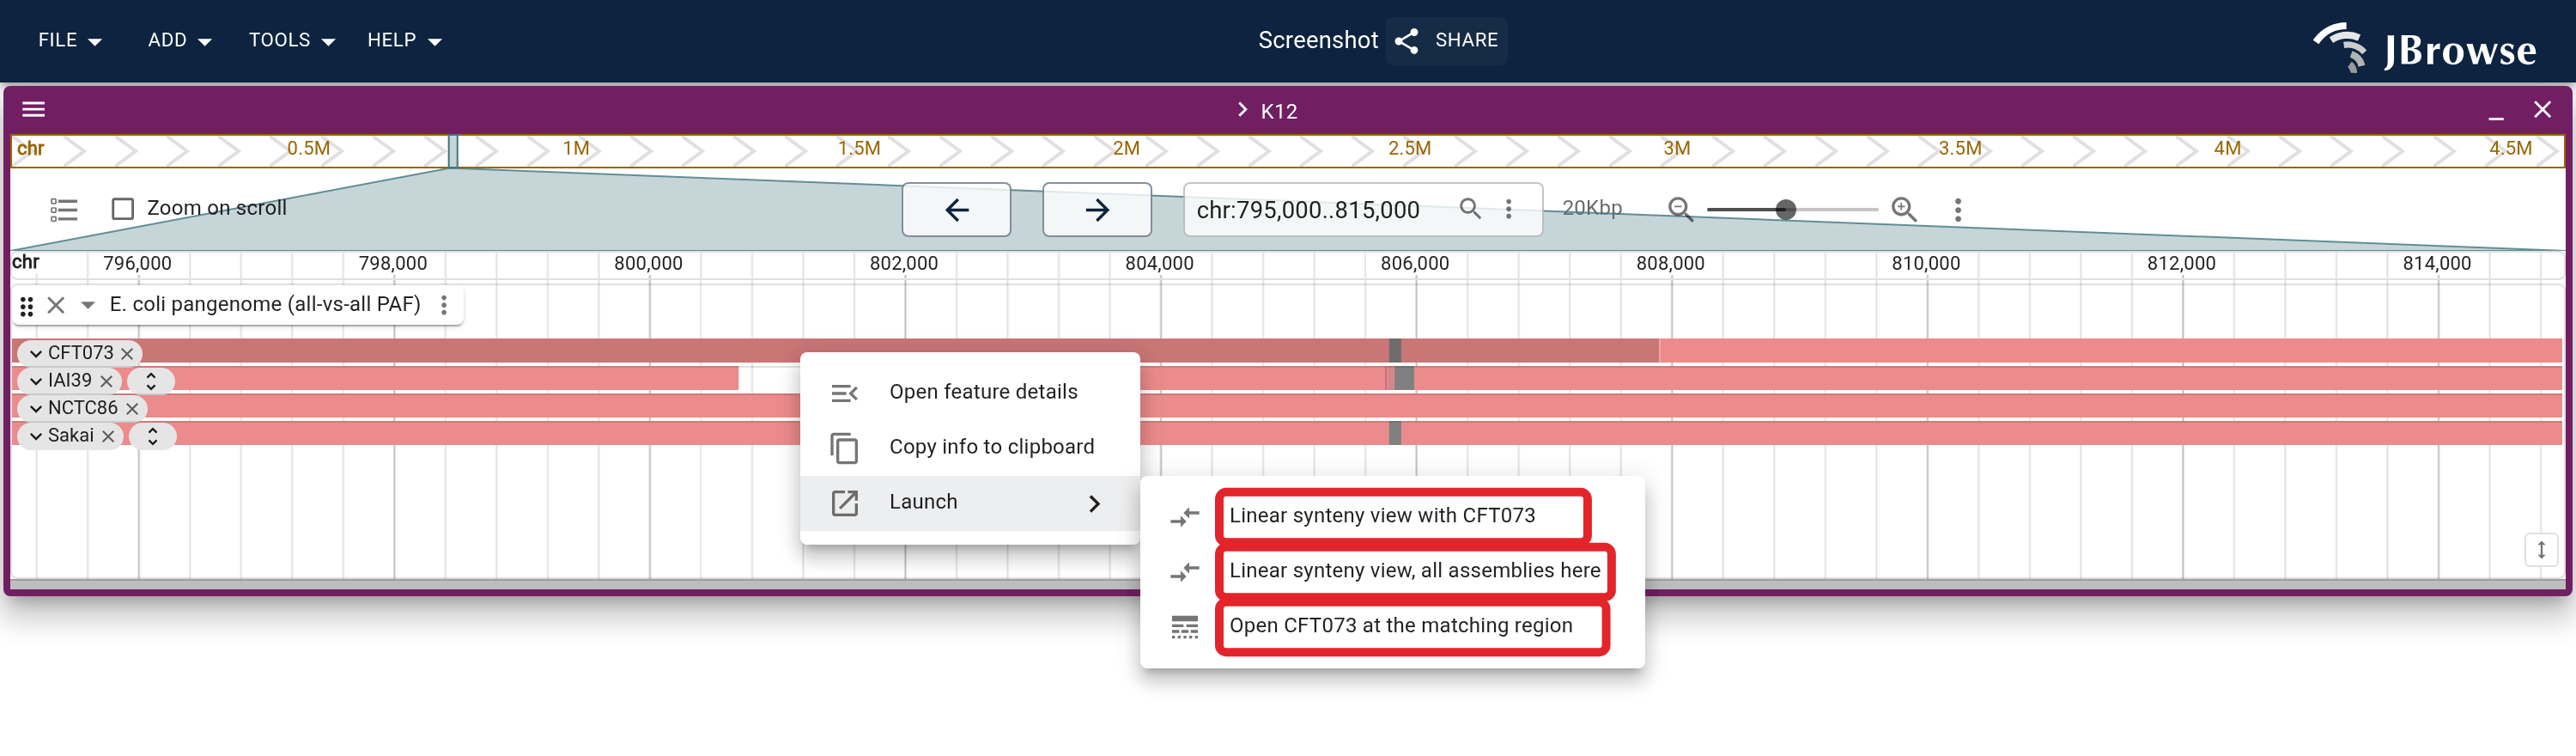Pan the view left with back arrow
Screen dimensions: 2576x756
tap(956, 209)
